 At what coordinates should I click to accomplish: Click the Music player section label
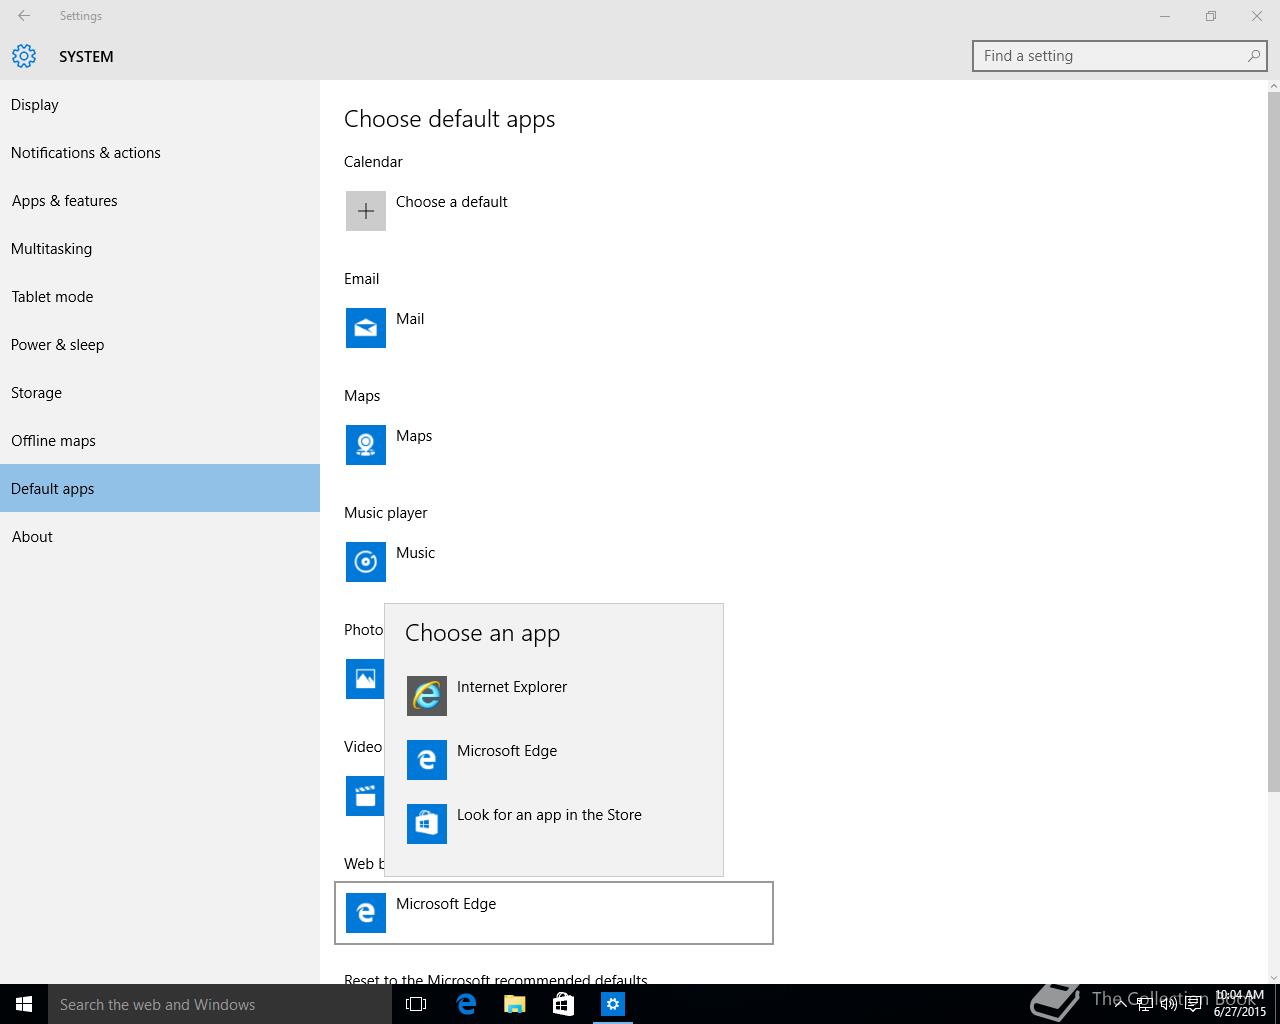tap(385, 512)
